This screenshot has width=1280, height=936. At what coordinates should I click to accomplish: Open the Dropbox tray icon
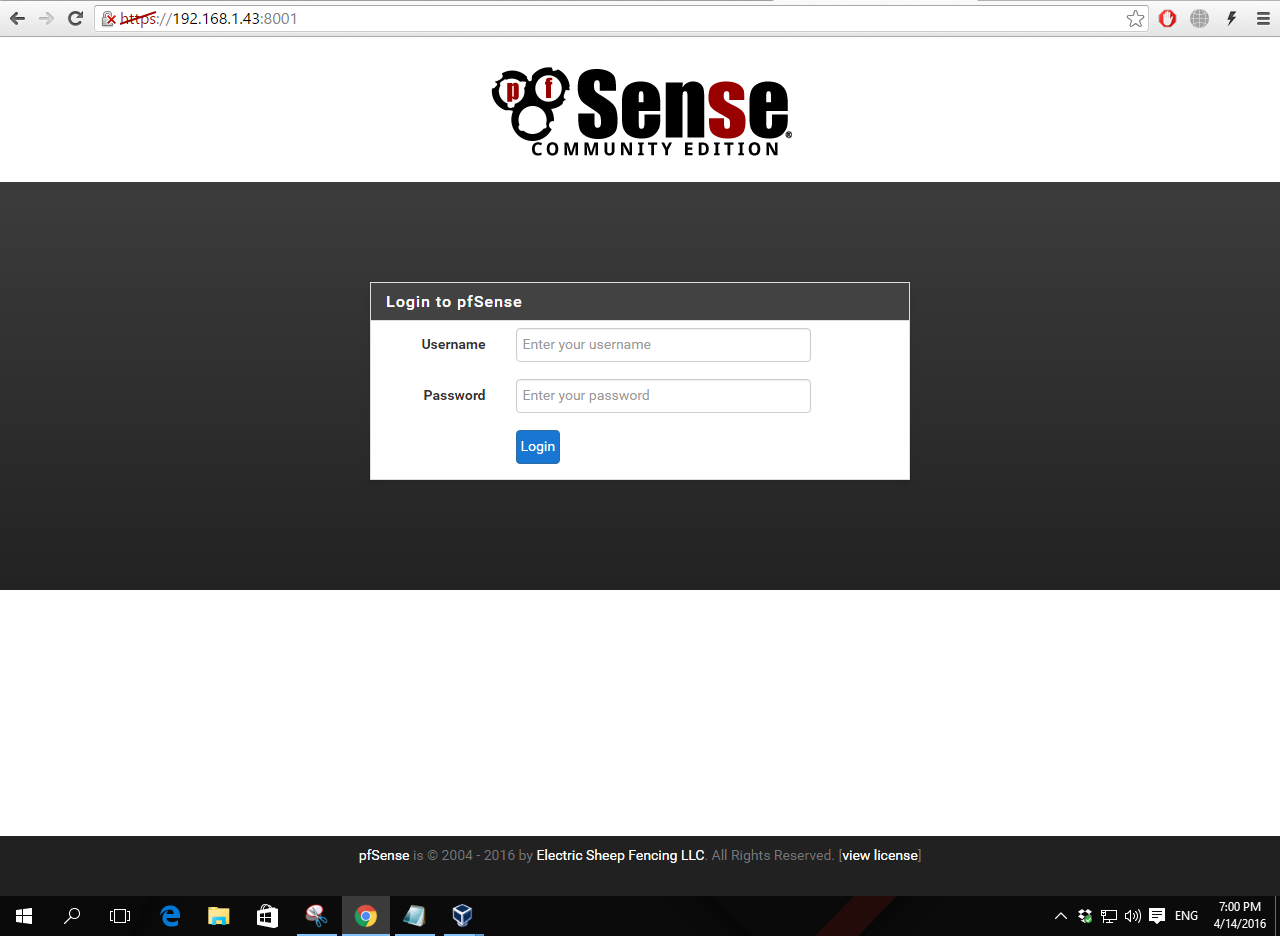(1085, 915)
